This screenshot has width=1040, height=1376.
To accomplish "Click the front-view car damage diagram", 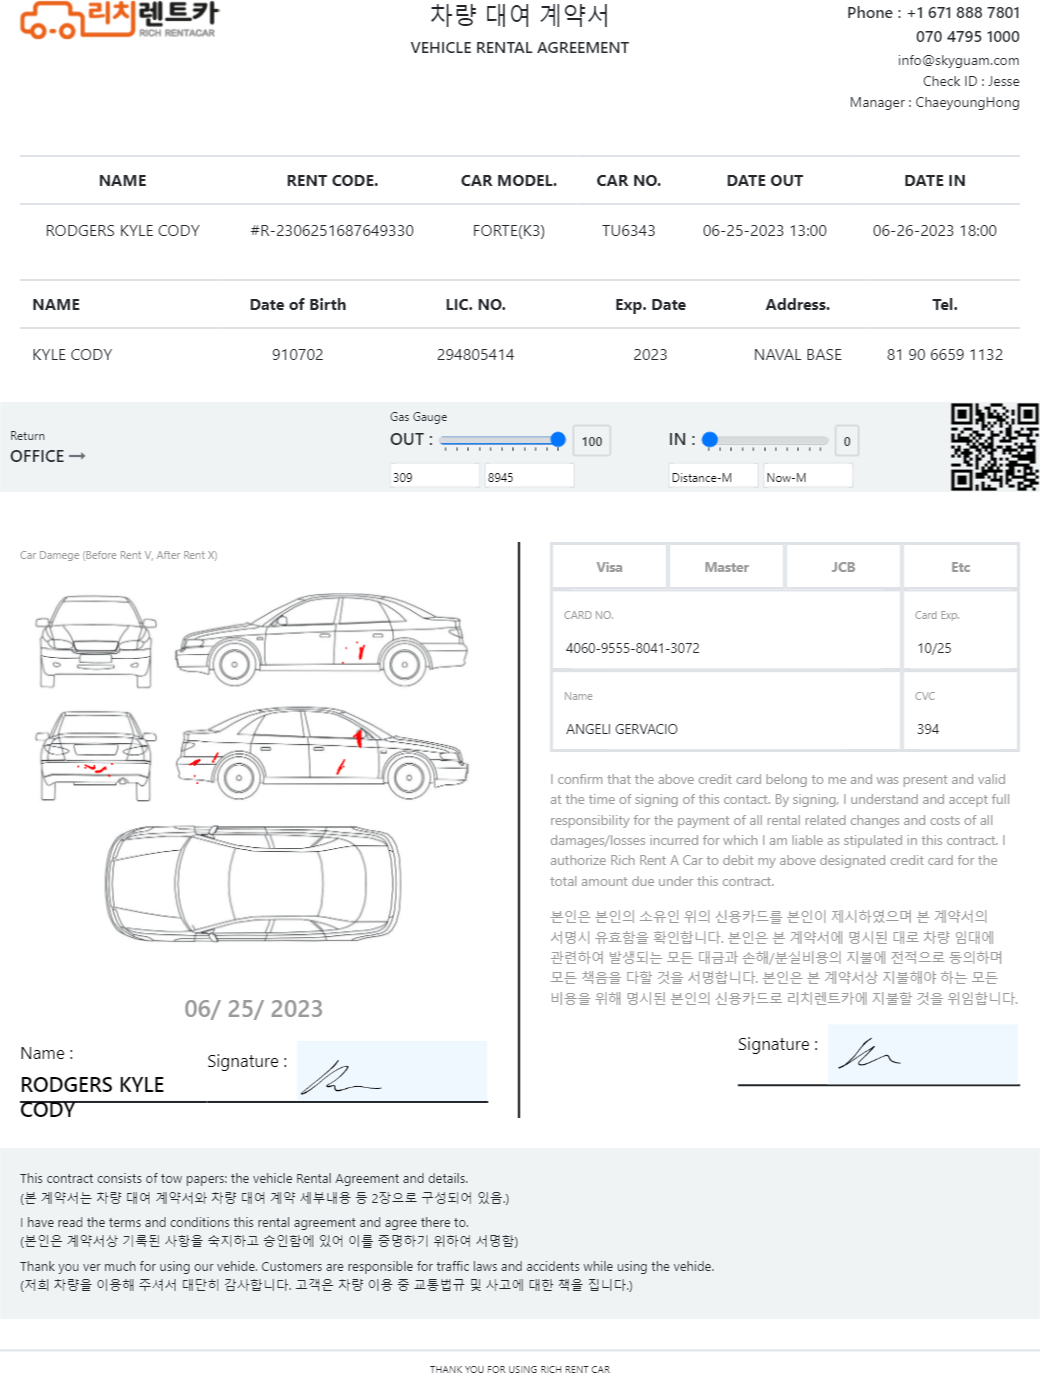I will coord(97,641).
